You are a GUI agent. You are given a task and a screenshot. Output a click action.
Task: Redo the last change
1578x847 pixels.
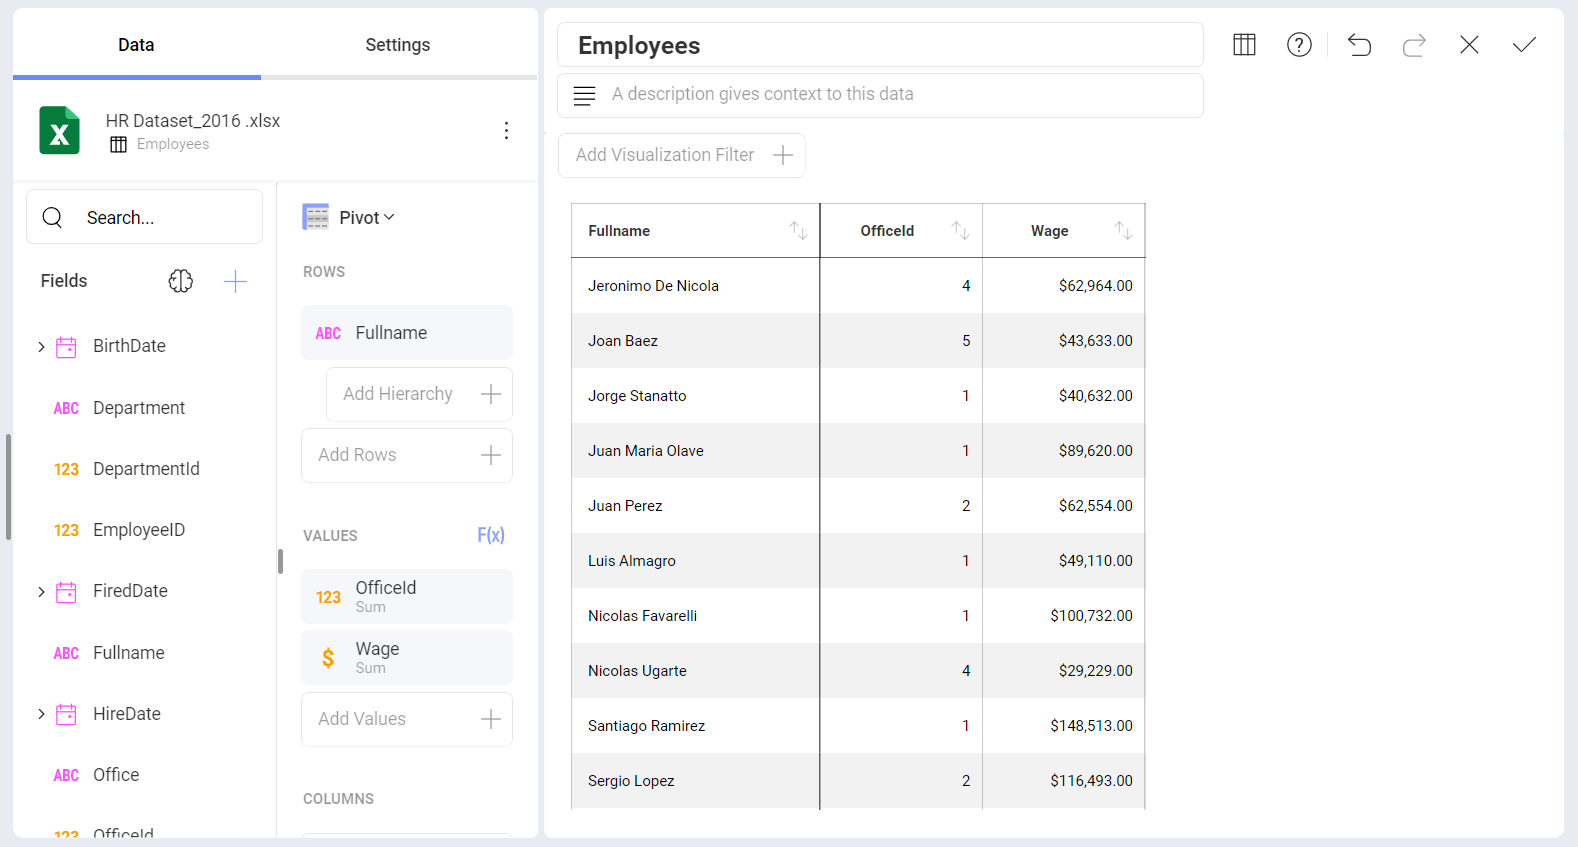1414,45
